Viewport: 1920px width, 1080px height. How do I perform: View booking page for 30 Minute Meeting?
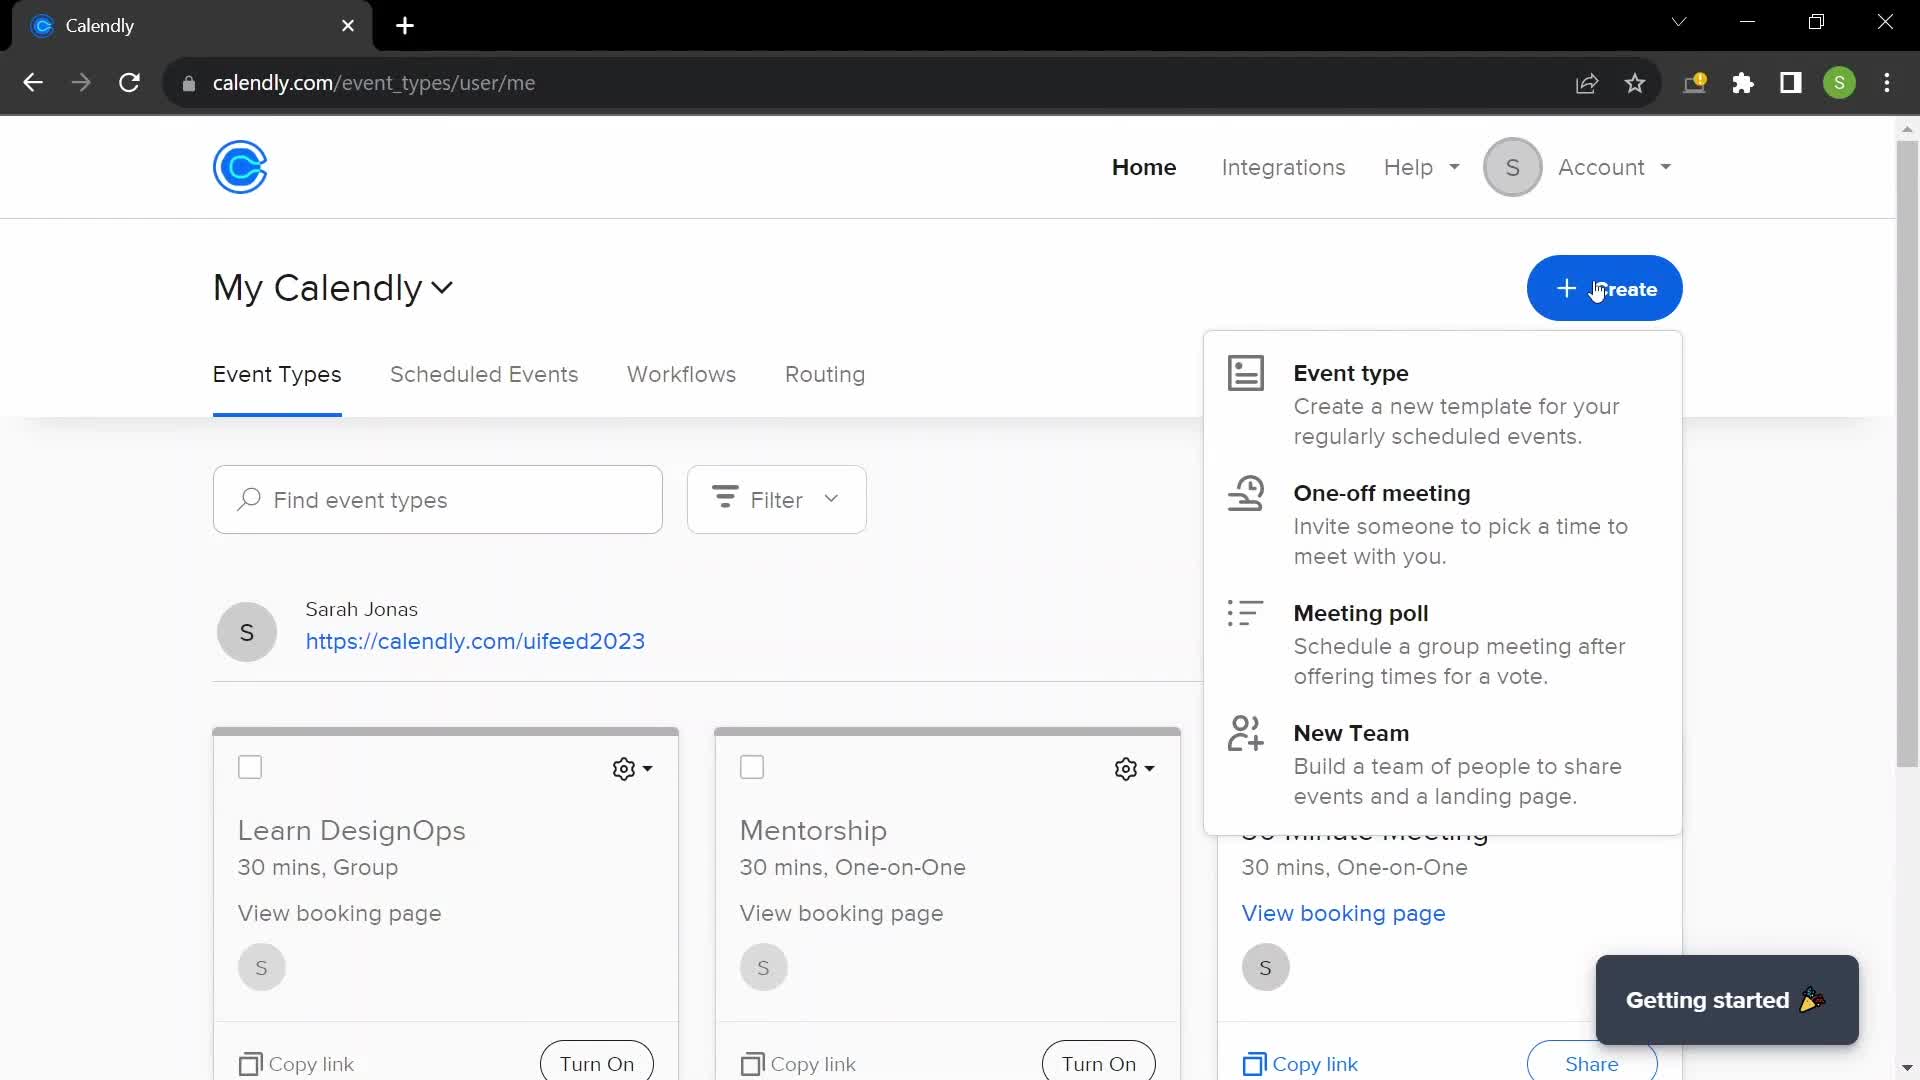(x=1343, y=913)
